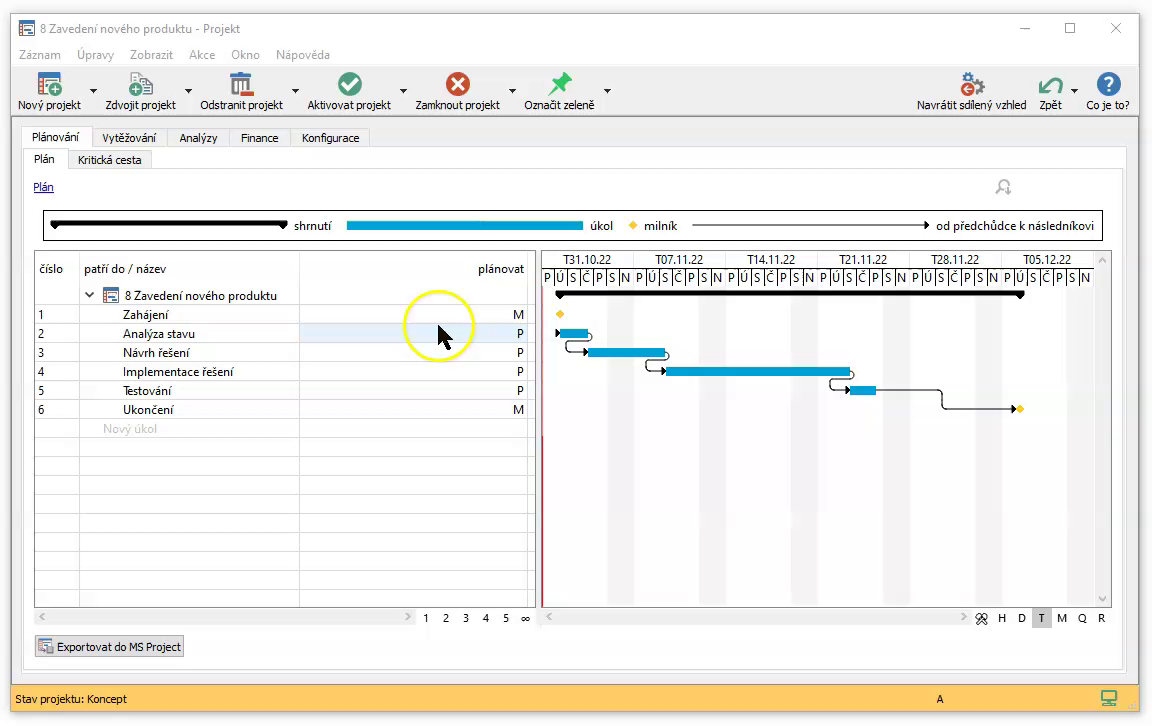Click the Zdvojit projekt icon
1152x726 pixels.
pos(140,85)
